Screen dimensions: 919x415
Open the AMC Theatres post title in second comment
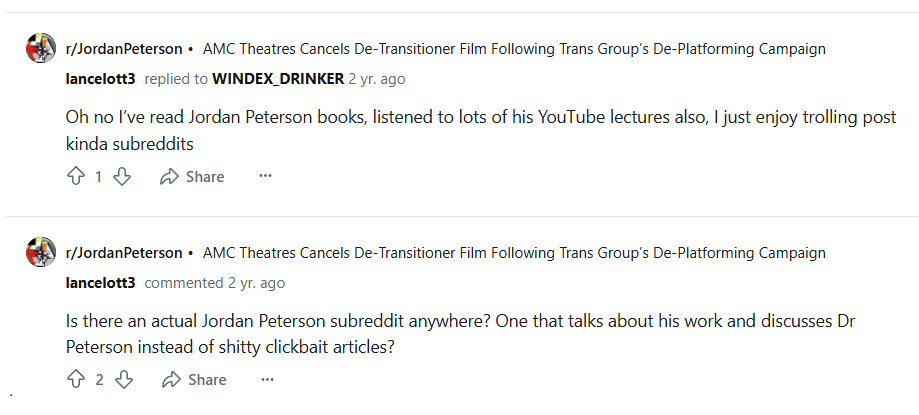pyautogui.click(x=514, y=253)
